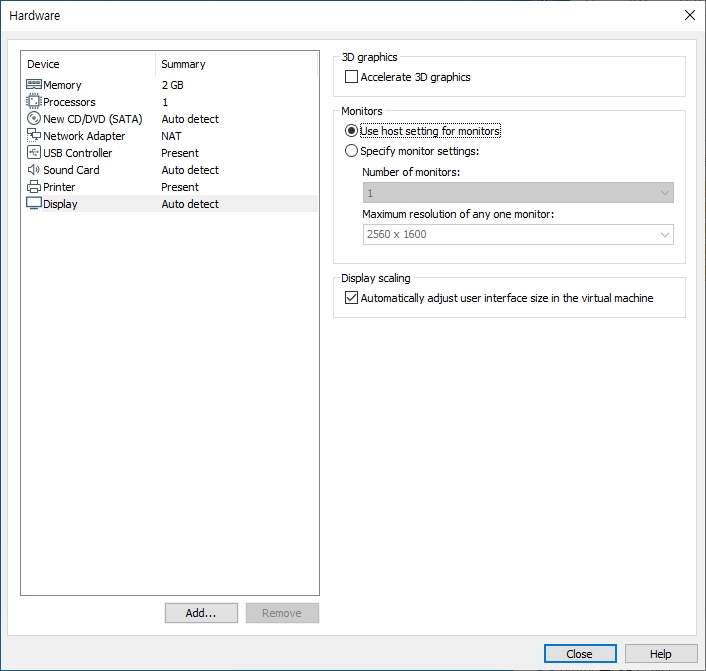Select Specify monitor settings radio button
This screenshot has width=706, height=671.
(x=351, y=150)
